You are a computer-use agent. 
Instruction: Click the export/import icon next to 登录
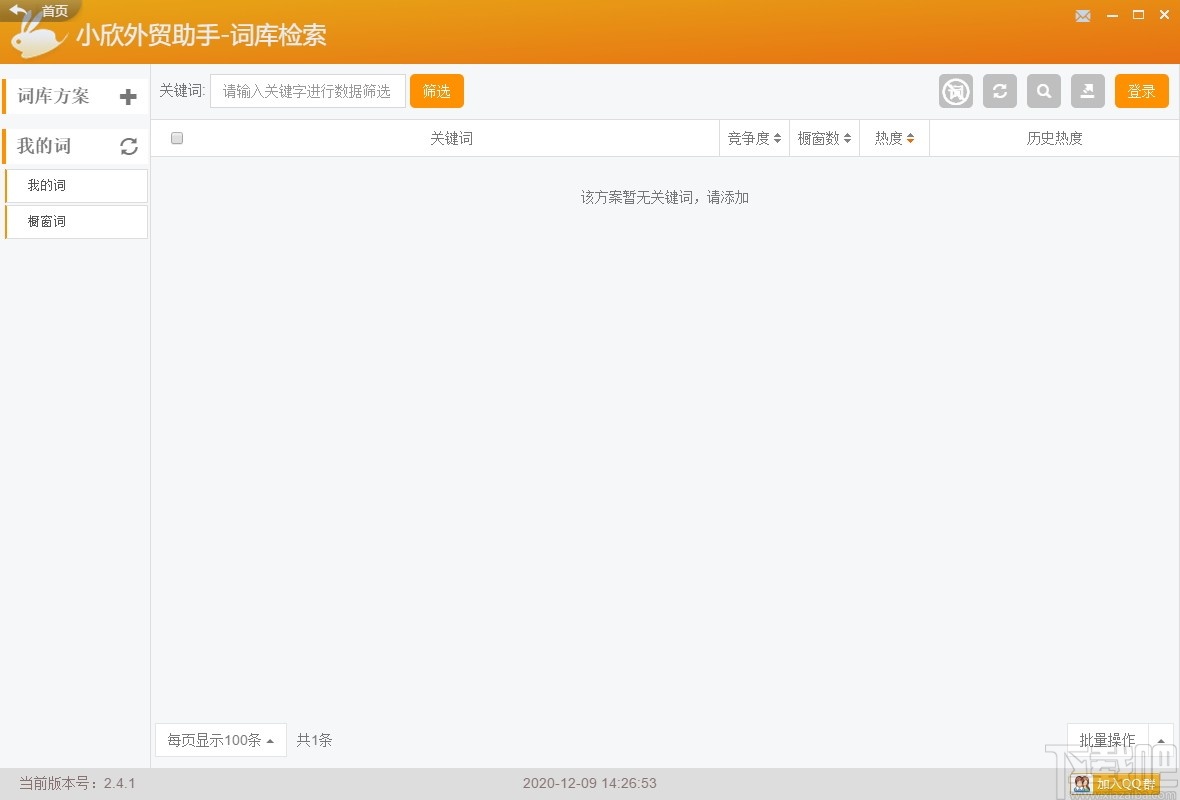click(x=1088, y=91)
